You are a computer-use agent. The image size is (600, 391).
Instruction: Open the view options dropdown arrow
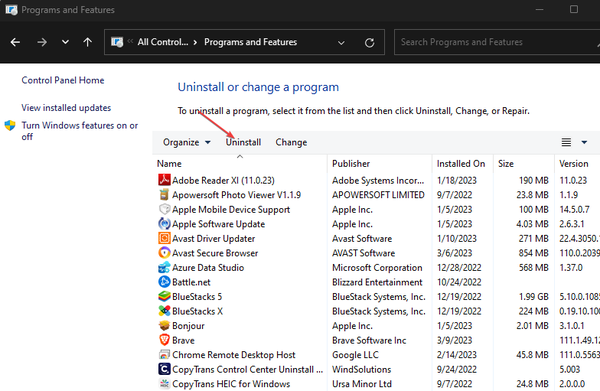point(584,142)
